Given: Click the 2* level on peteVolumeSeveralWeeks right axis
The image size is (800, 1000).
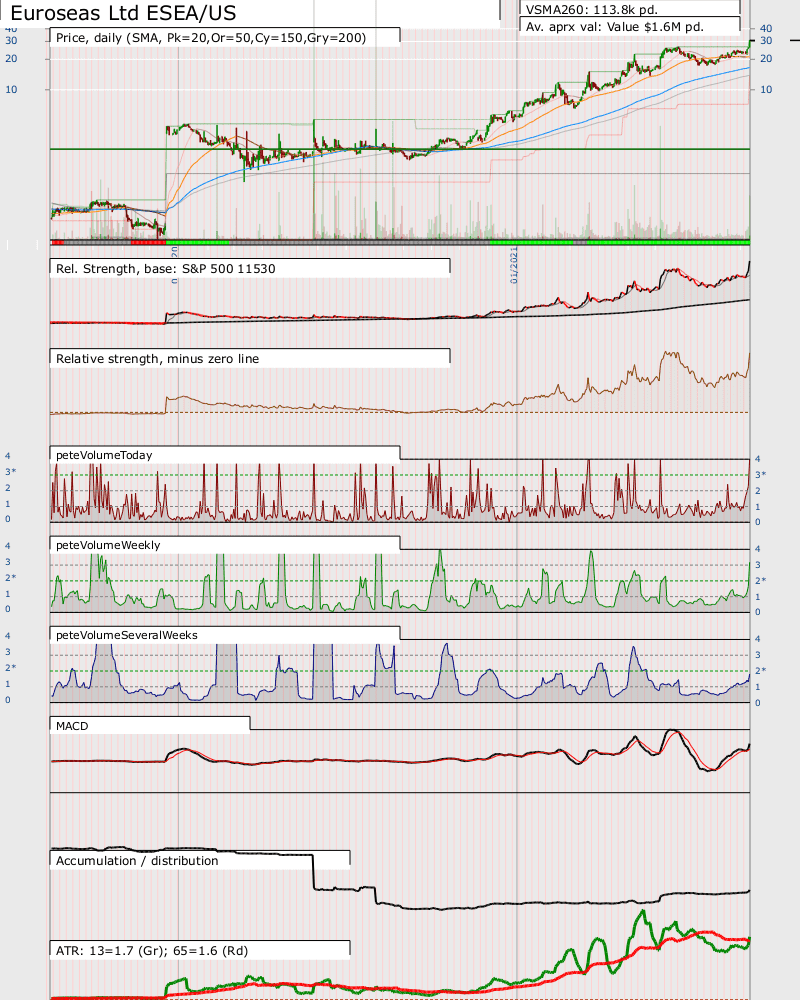Looking at the screenshot, I should (760, 670).
